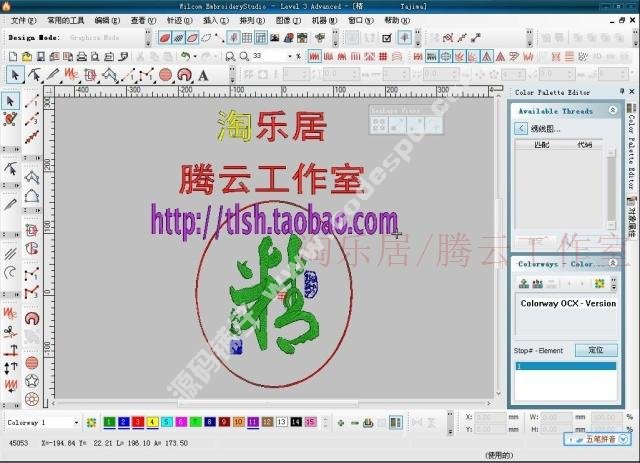Click the zigzag stitch tool at toolbox bottom
Viewport: 640px width, 463px height.
coord(11,385)
